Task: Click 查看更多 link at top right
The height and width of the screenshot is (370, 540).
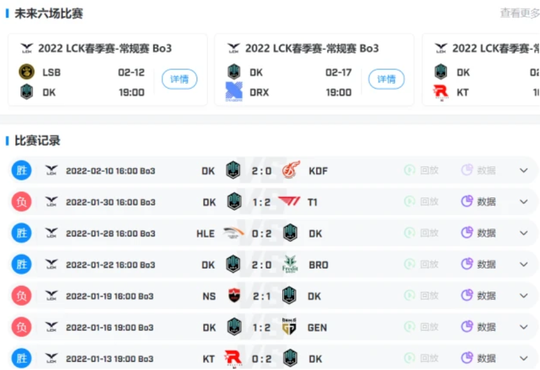Action: coord(520,13)
